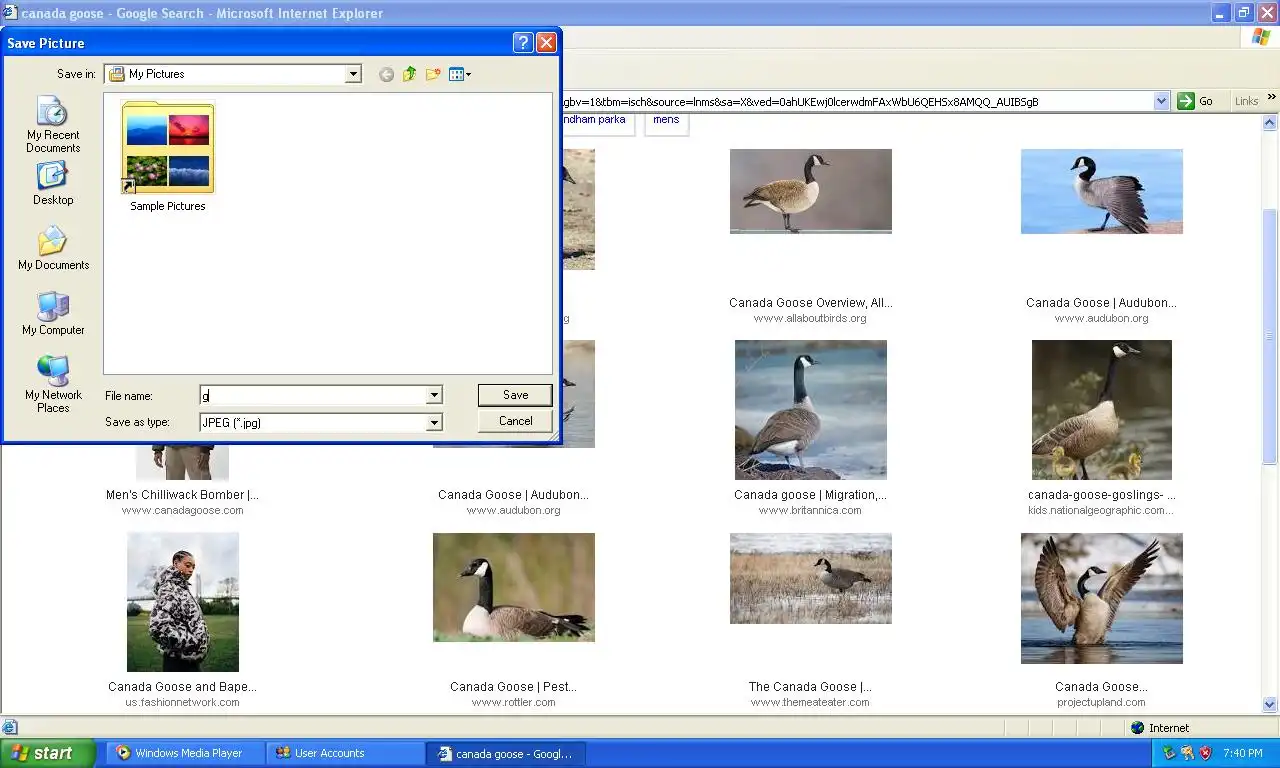This screenshot has height=768, width=1280.
Task: Open the 'Canada goose | Migration,...' link
Action: pyautogui.click(x=810, y=494)
